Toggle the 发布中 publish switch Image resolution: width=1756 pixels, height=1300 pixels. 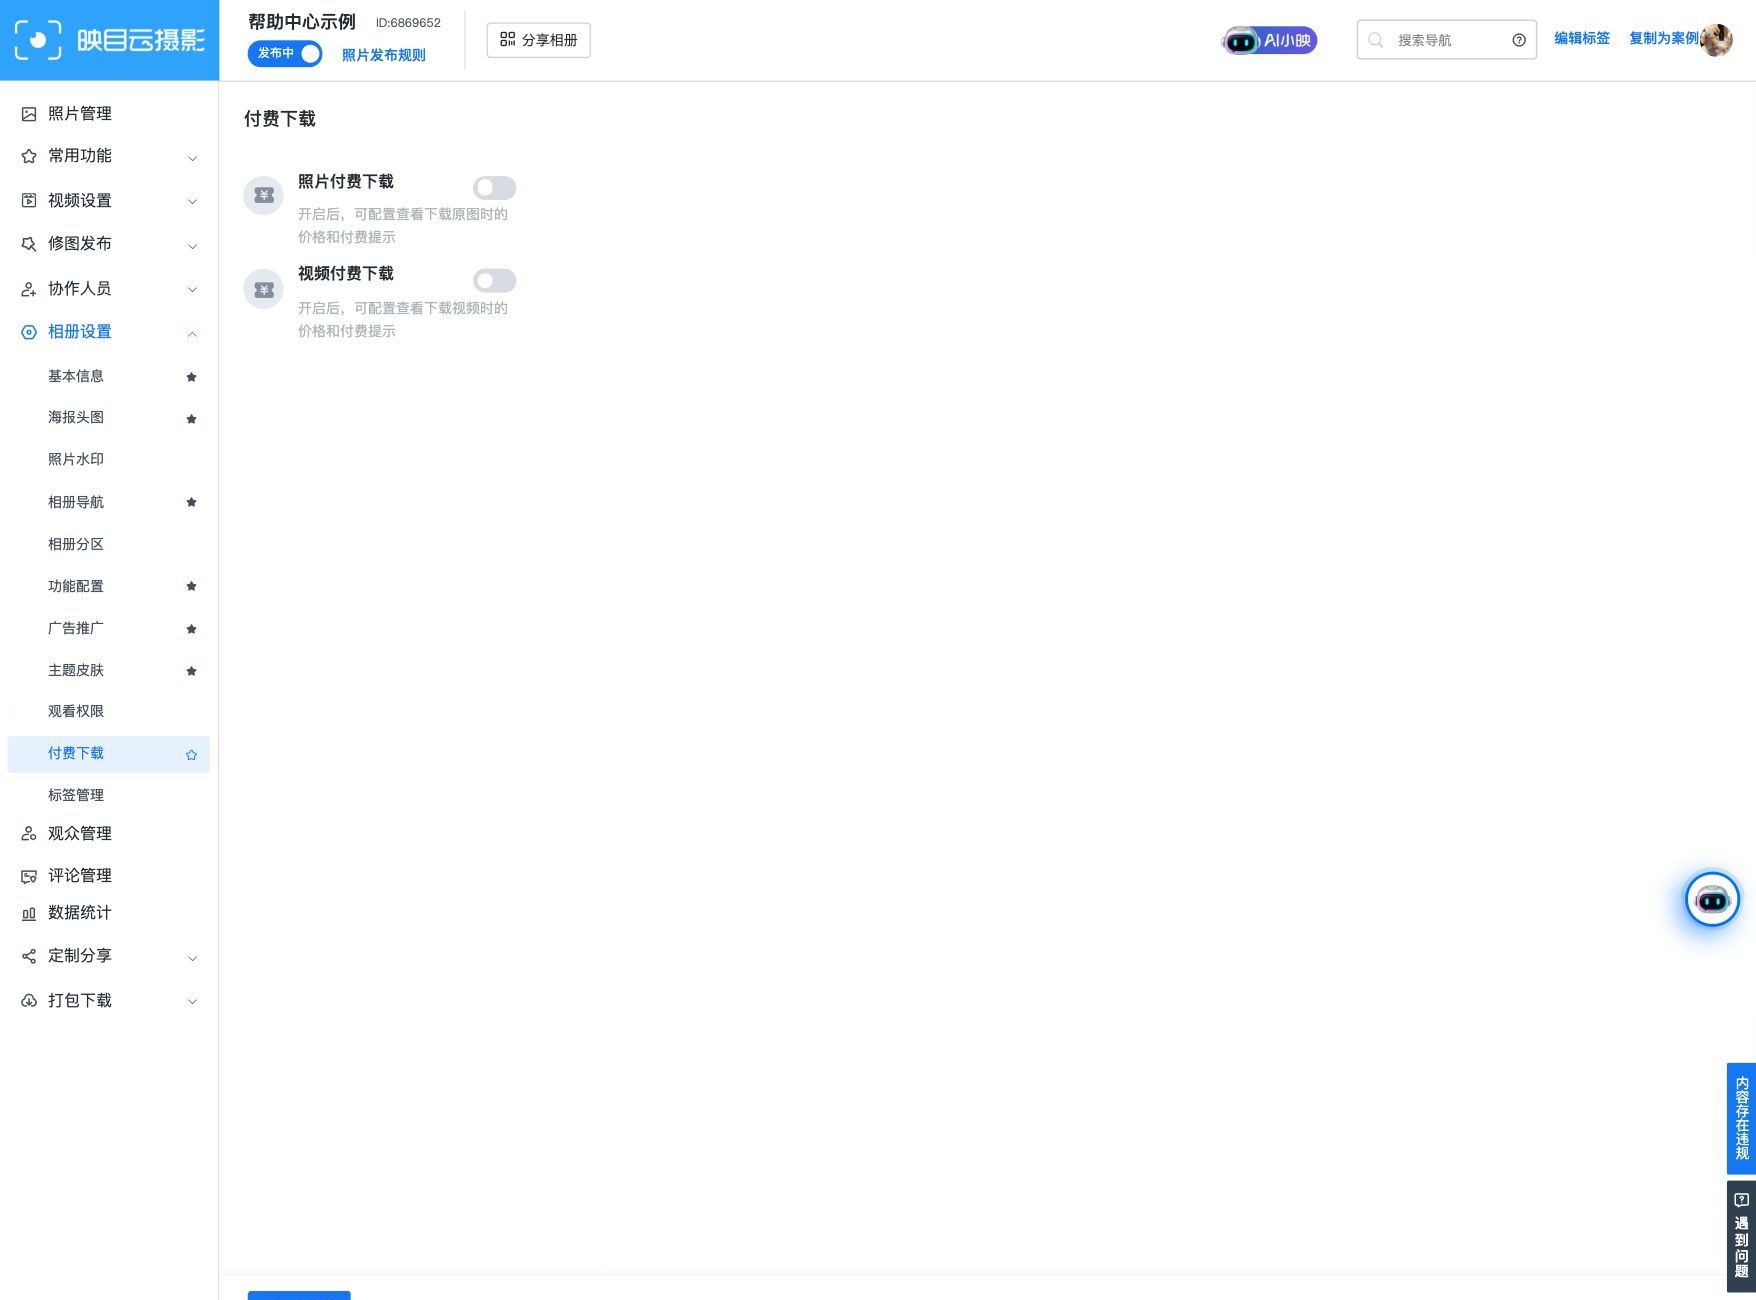click(285, 53)
